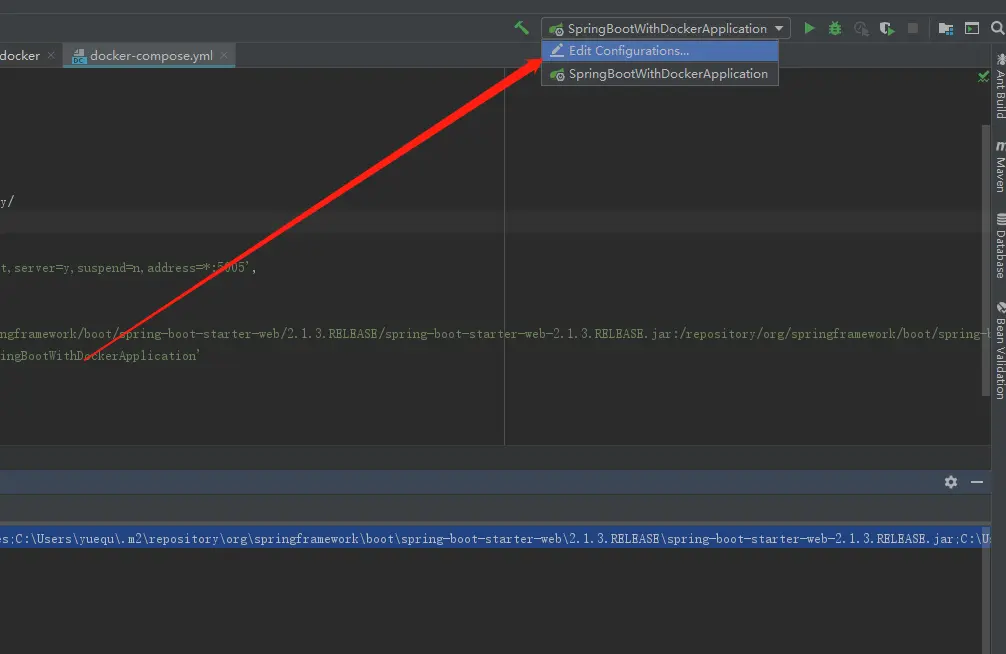Image resolution: width=1006 pixels, height=654 pixels.
Task: Click the line containing 'address=*:5005'
Action: [x=128, y=268]
